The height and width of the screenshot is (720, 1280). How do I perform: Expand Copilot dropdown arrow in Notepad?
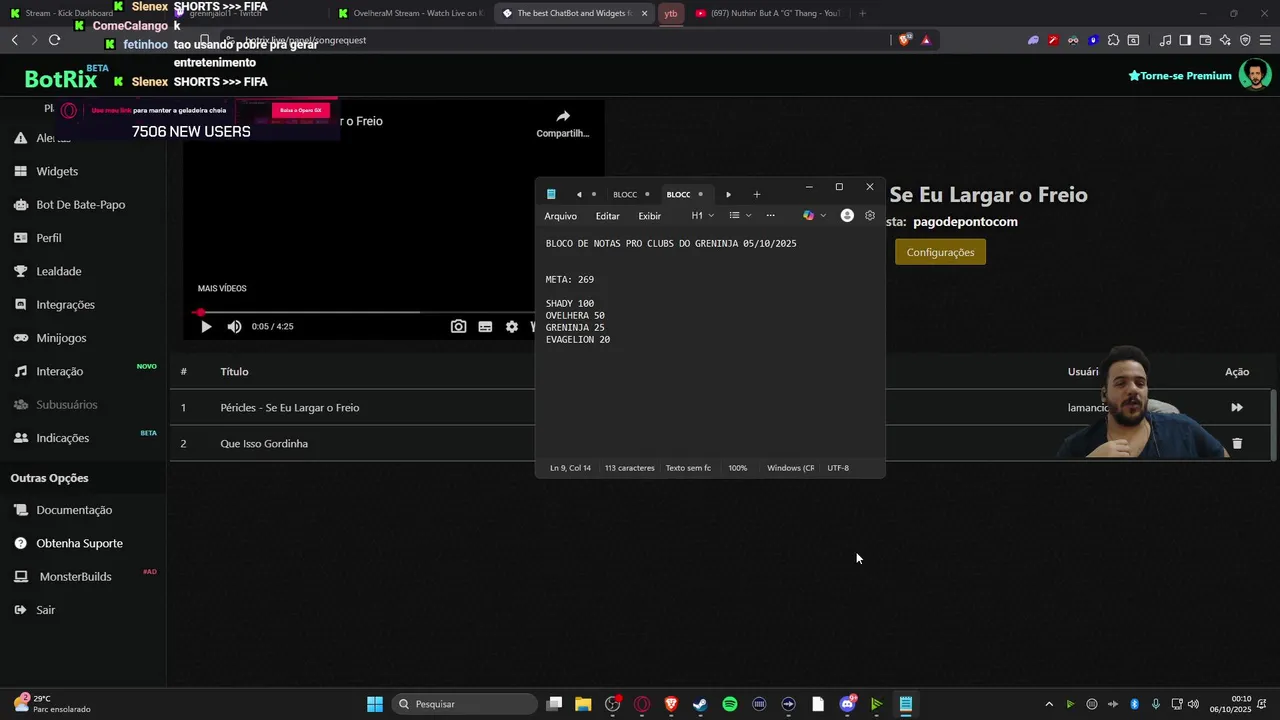[x=823, y=216]
